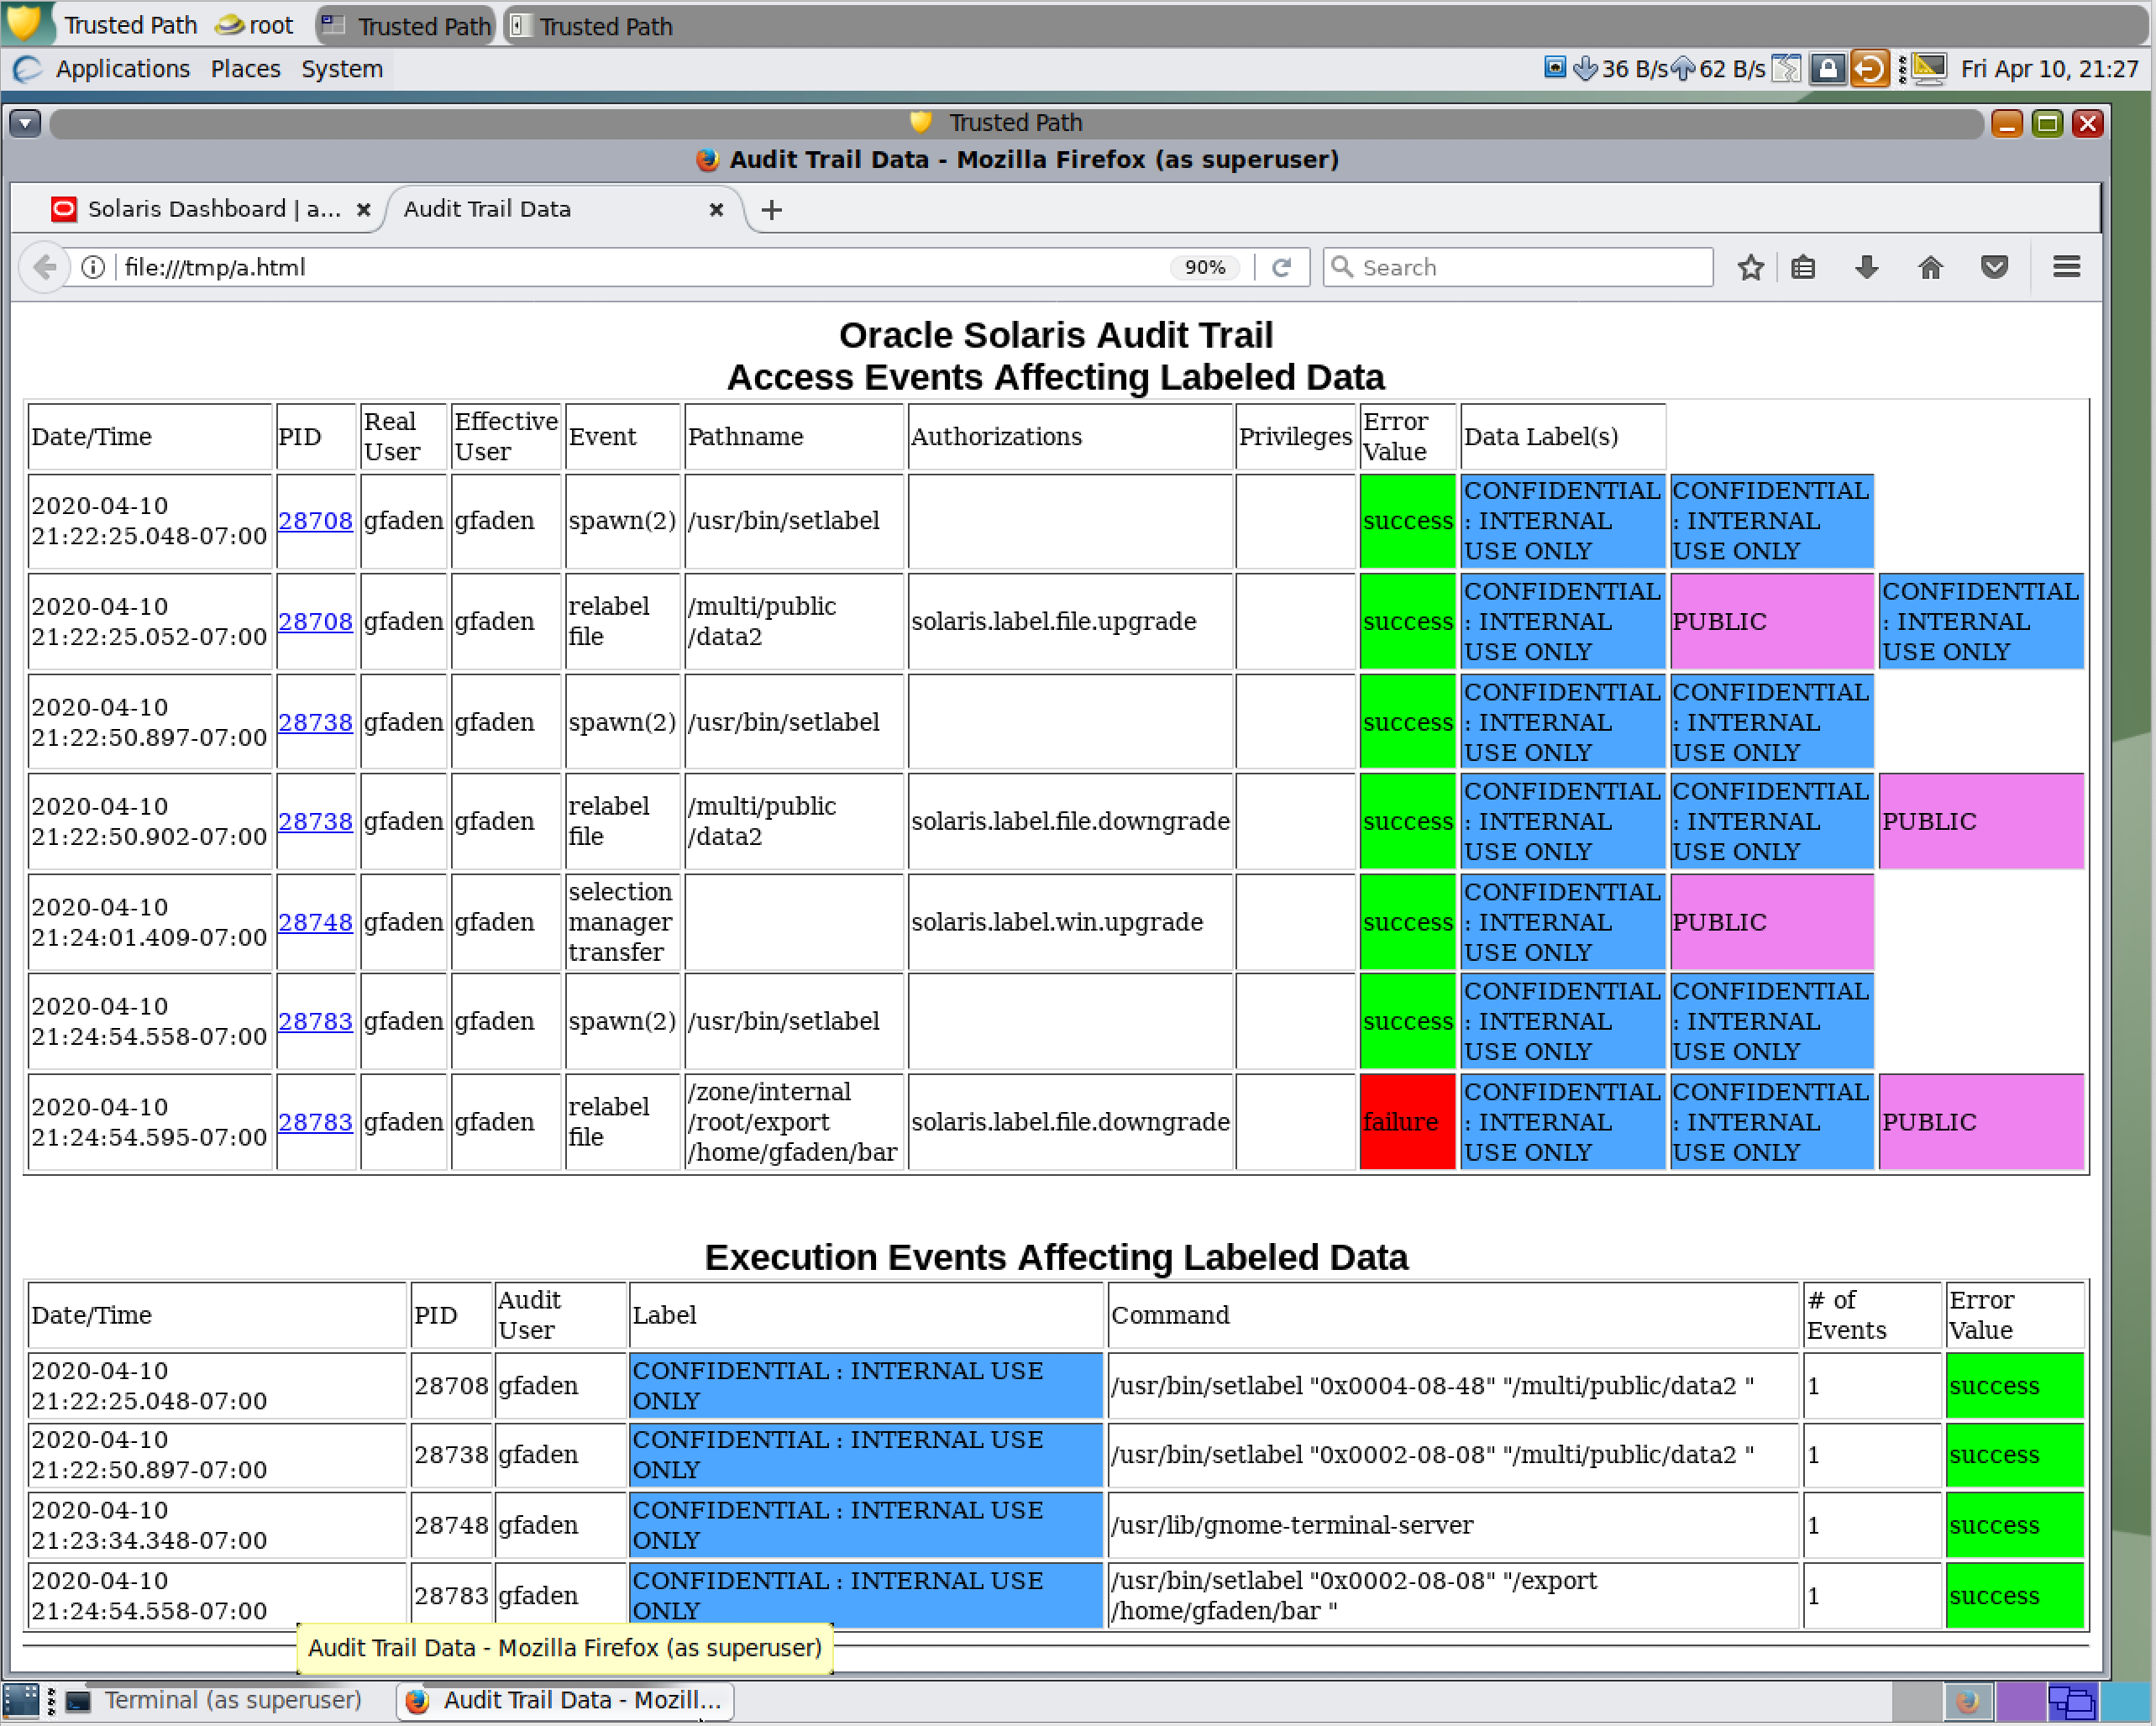Bookmark this page with the star icon
The width and height of the screenshot is (2156, 1726).
coord(1750,267)
